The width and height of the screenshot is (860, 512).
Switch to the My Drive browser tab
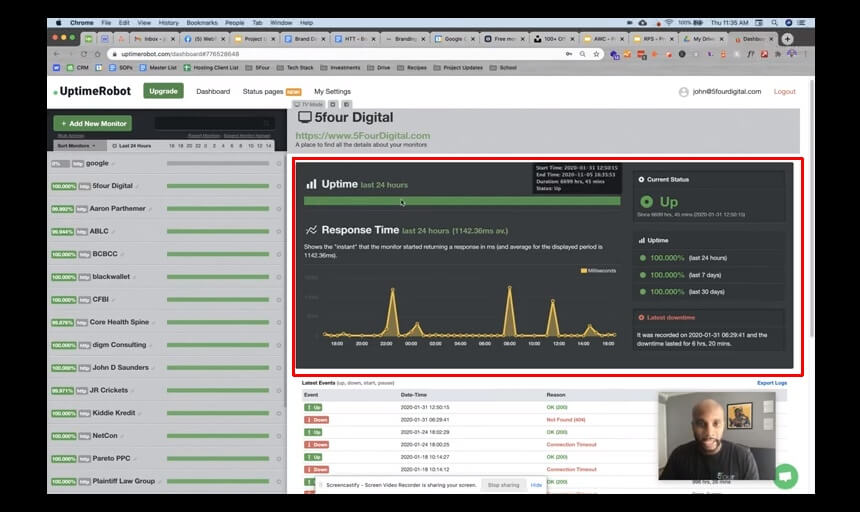[x=703, y=39]
